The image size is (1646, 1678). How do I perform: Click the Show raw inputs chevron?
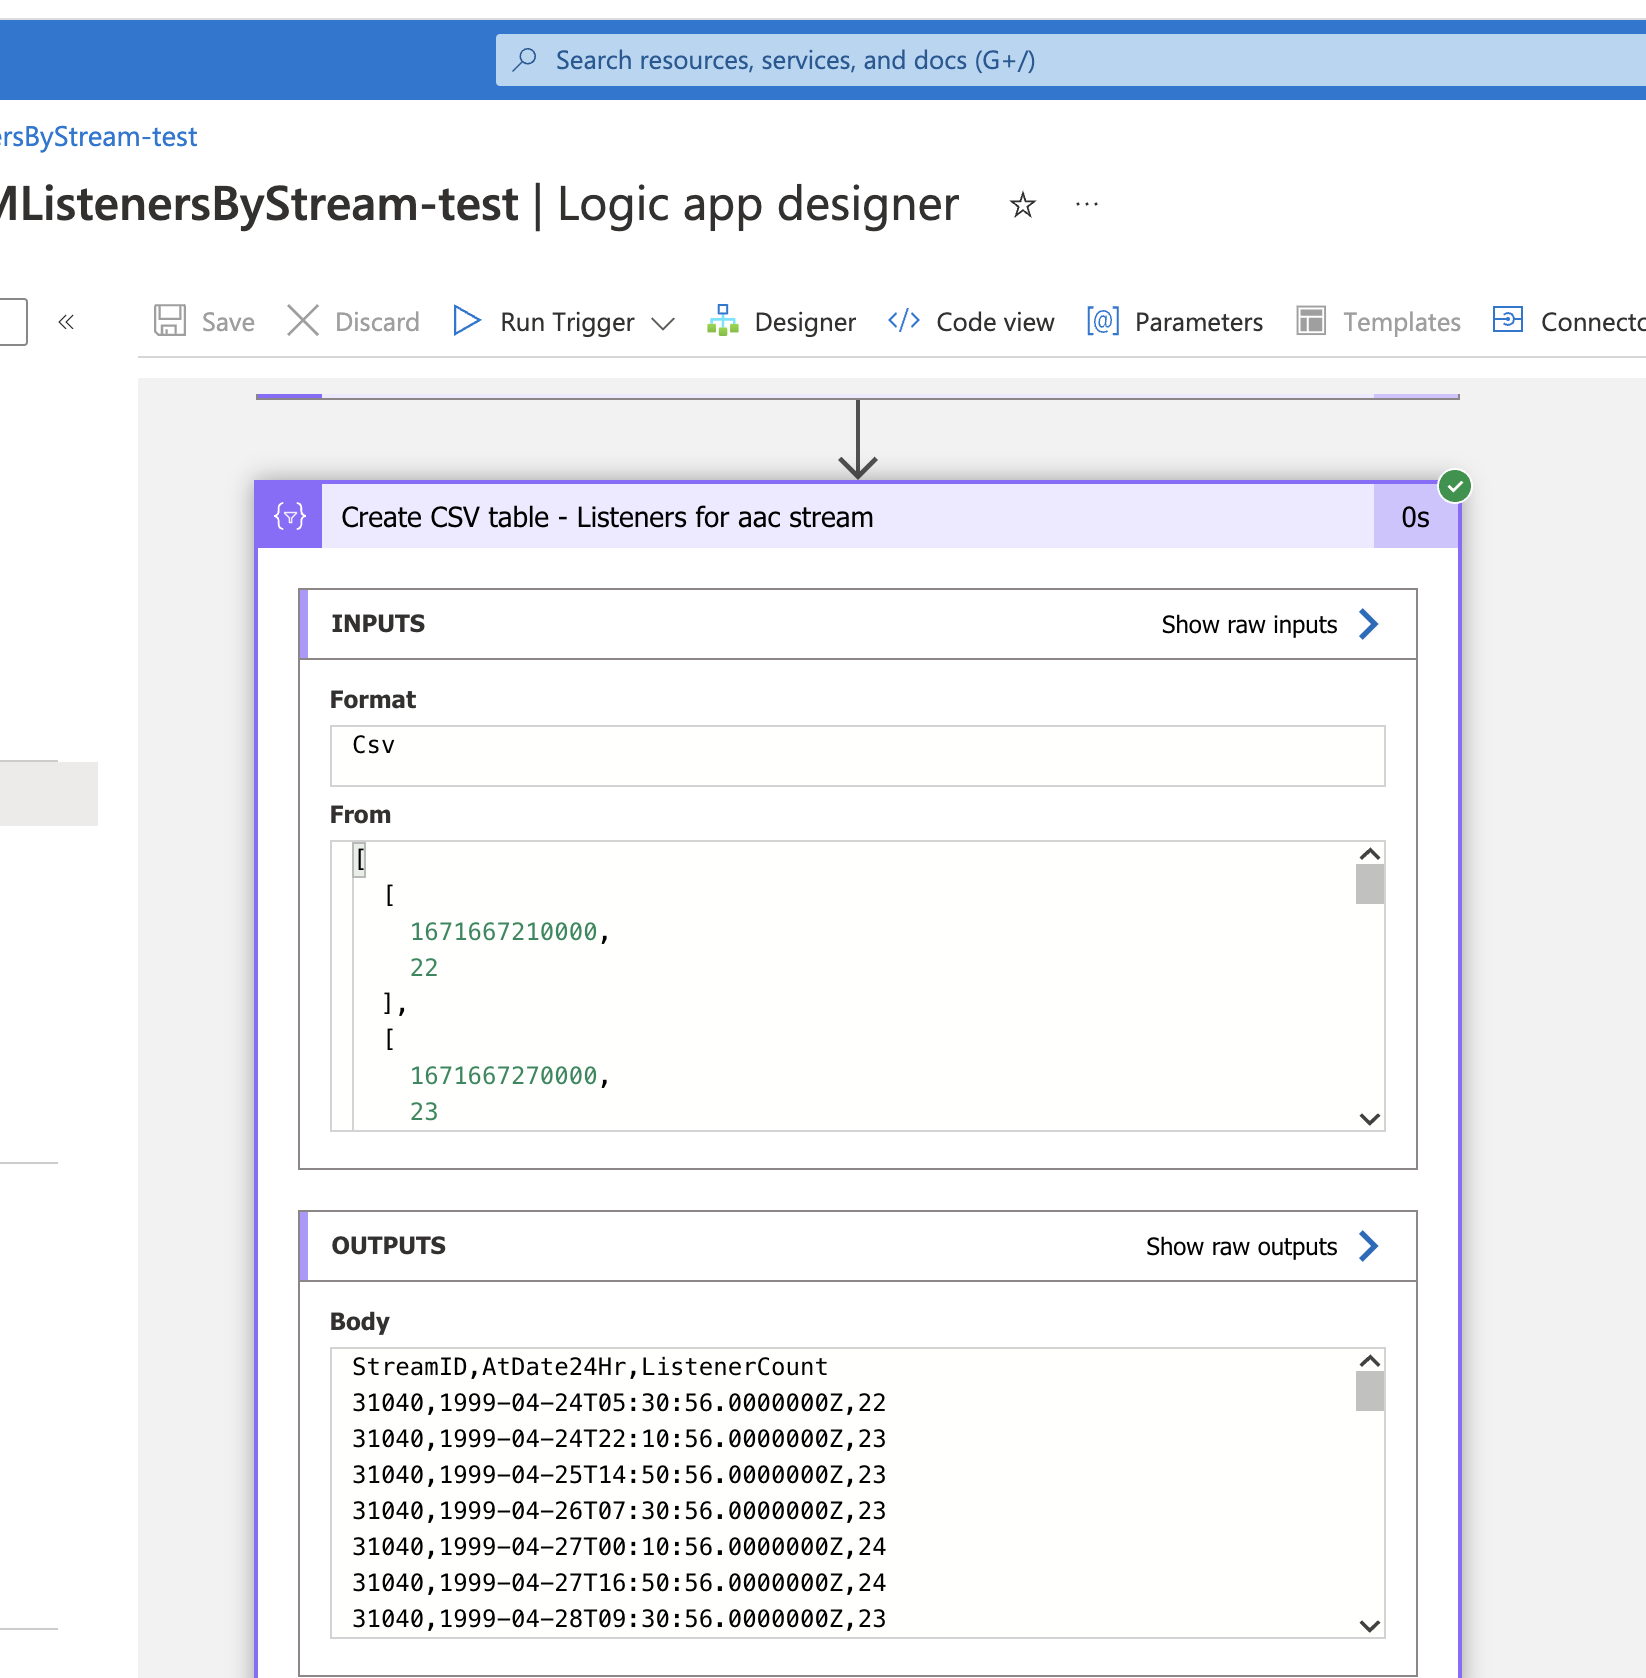[x=1369, y=624]
